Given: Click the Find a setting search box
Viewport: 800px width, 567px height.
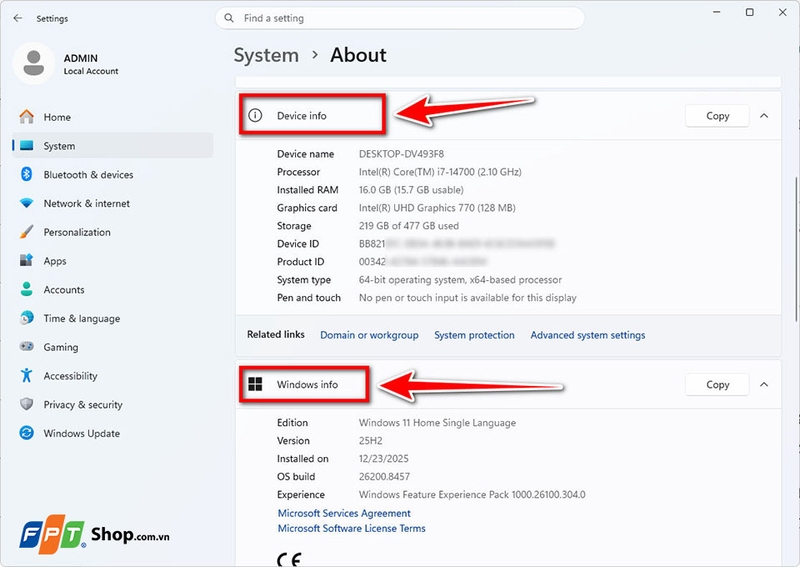Looking at the screenshot, I should [x=399, y=18].
